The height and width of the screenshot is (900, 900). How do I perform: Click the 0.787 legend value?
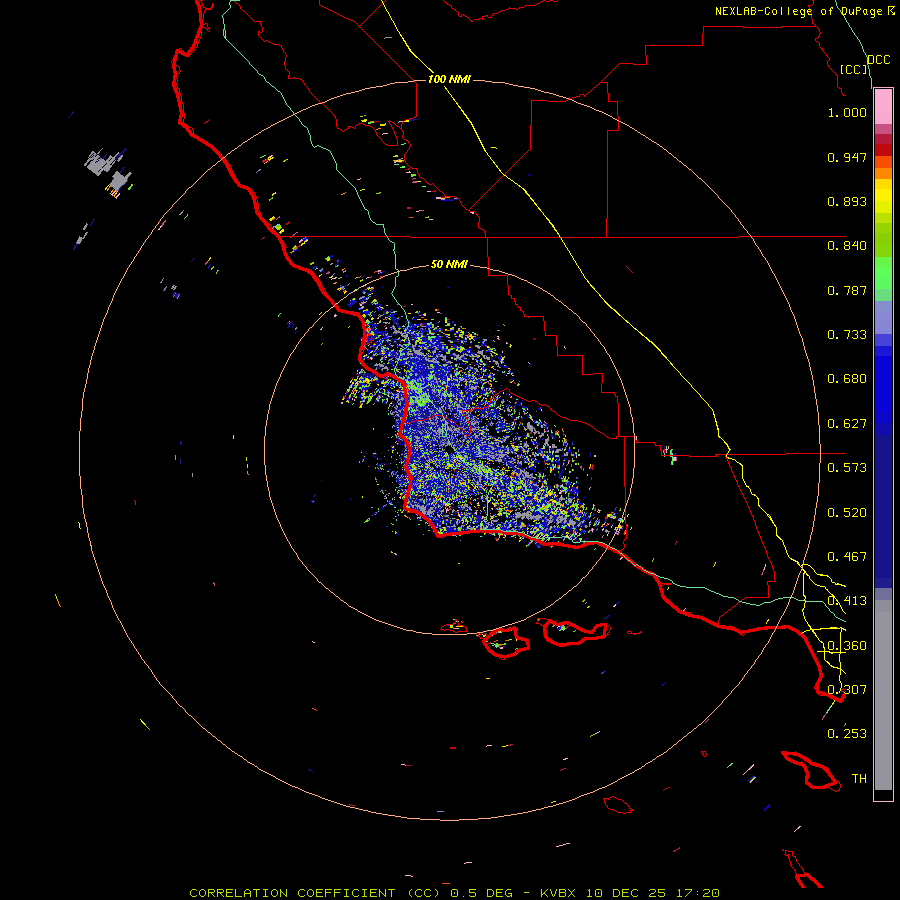847,290
